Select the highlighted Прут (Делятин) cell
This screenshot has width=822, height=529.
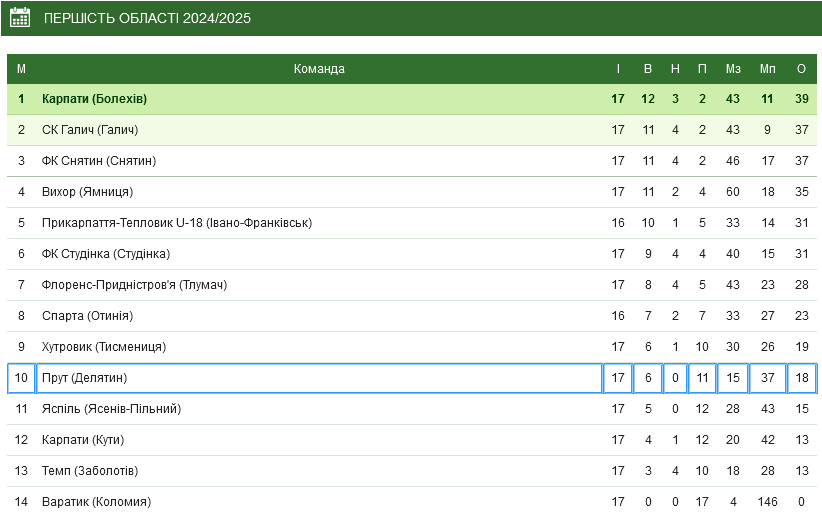click(319, 378)
